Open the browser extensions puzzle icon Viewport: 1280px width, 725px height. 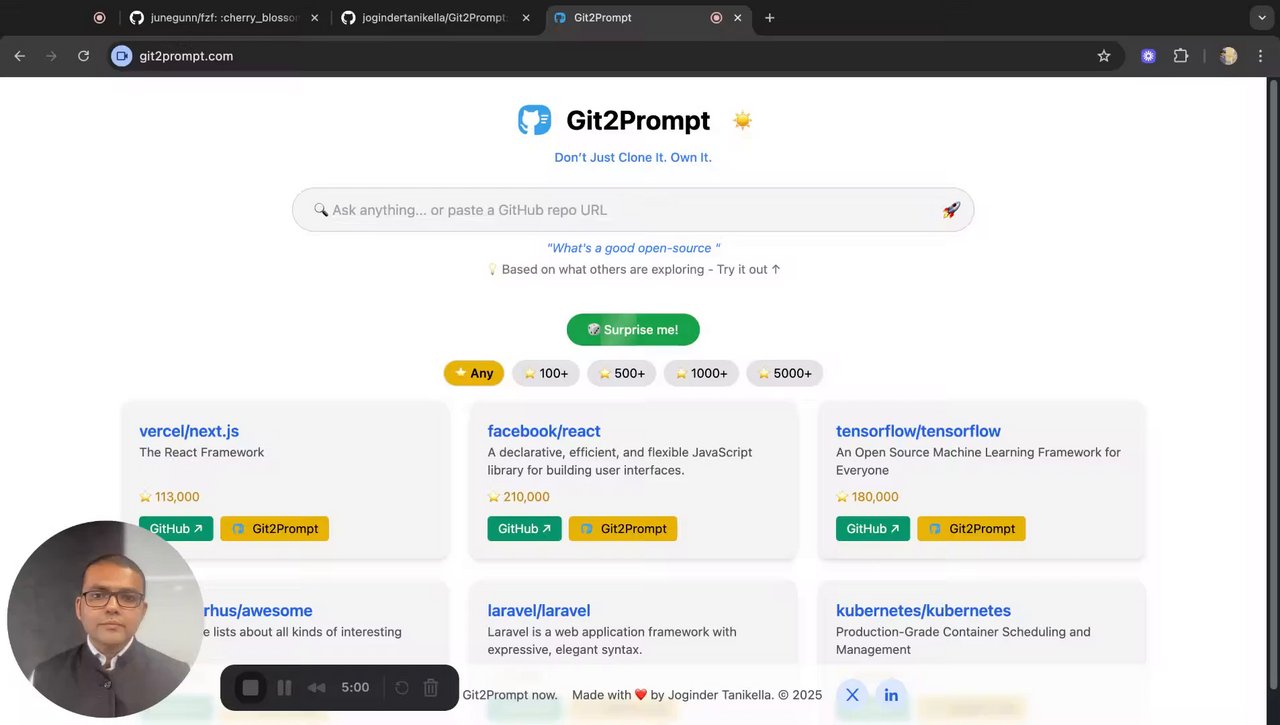1181,56
